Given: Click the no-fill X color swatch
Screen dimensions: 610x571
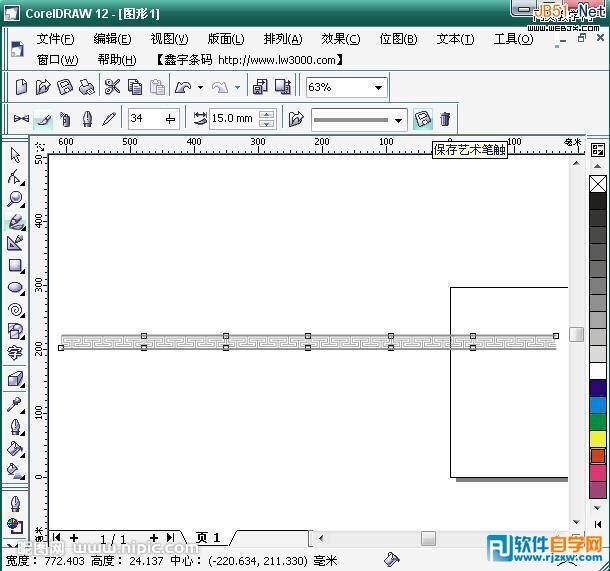Looking at the screenshot, I should 598,184.
